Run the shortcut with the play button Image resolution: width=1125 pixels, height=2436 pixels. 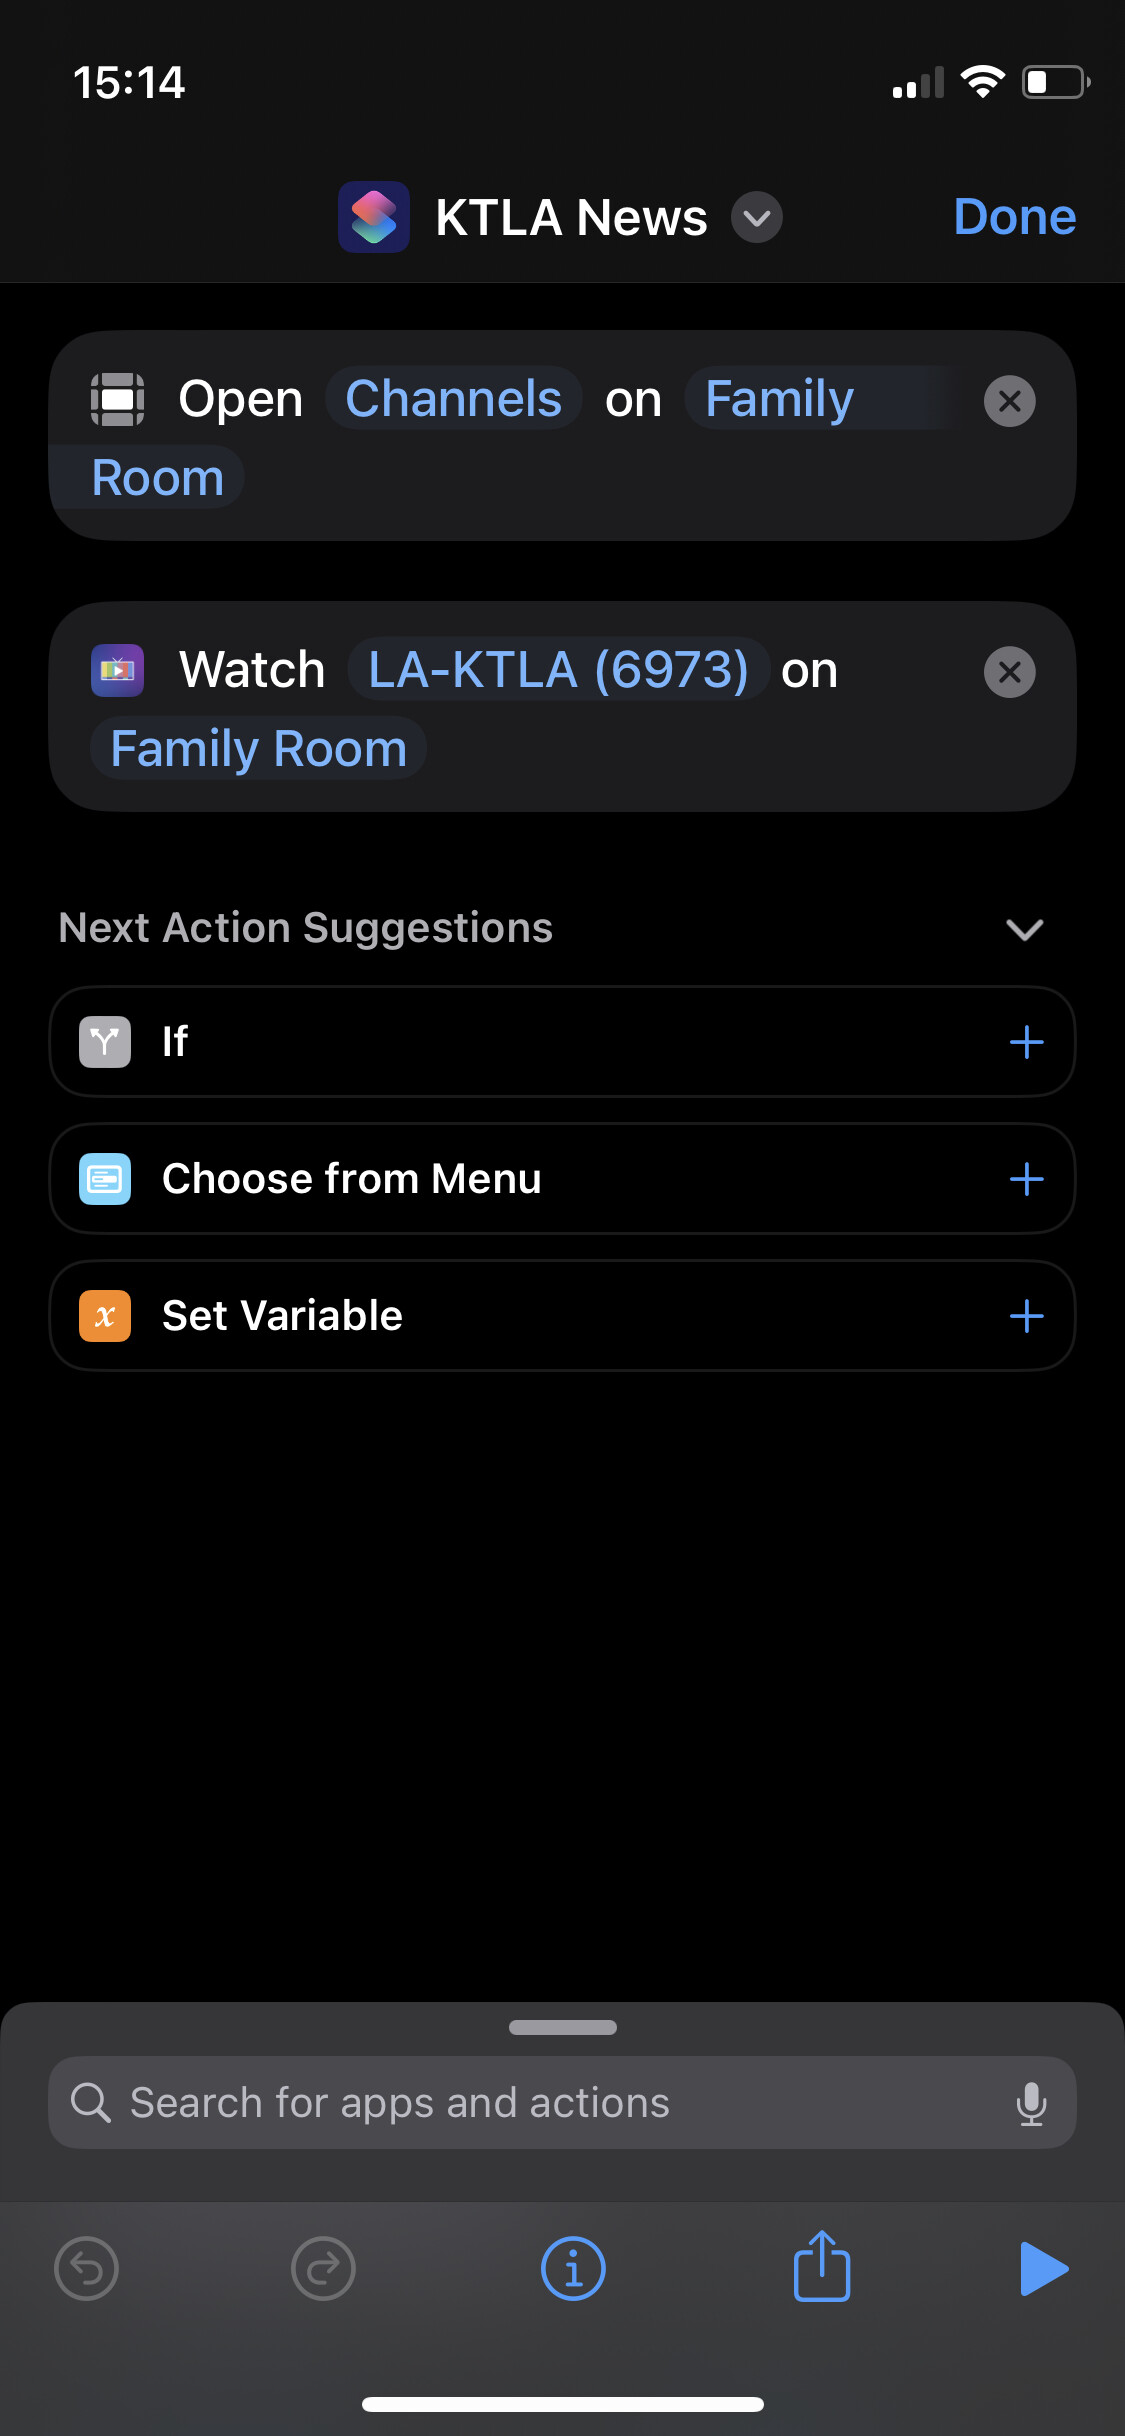point(1044,2268)
